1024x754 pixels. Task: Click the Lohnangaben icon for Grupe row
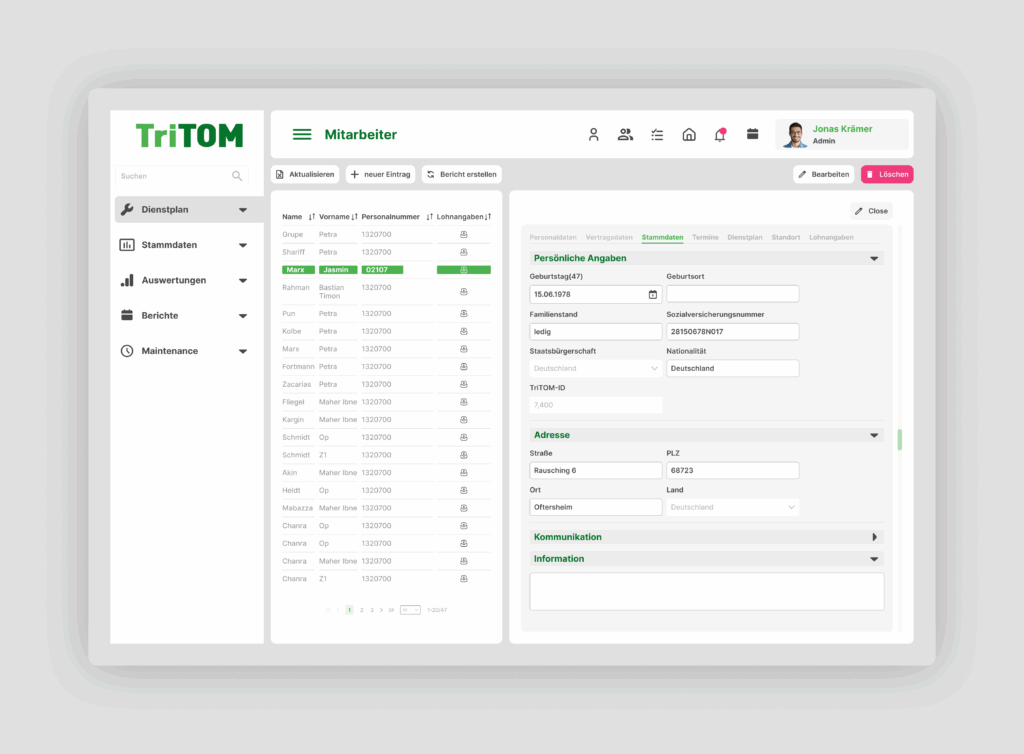(464, 234)
